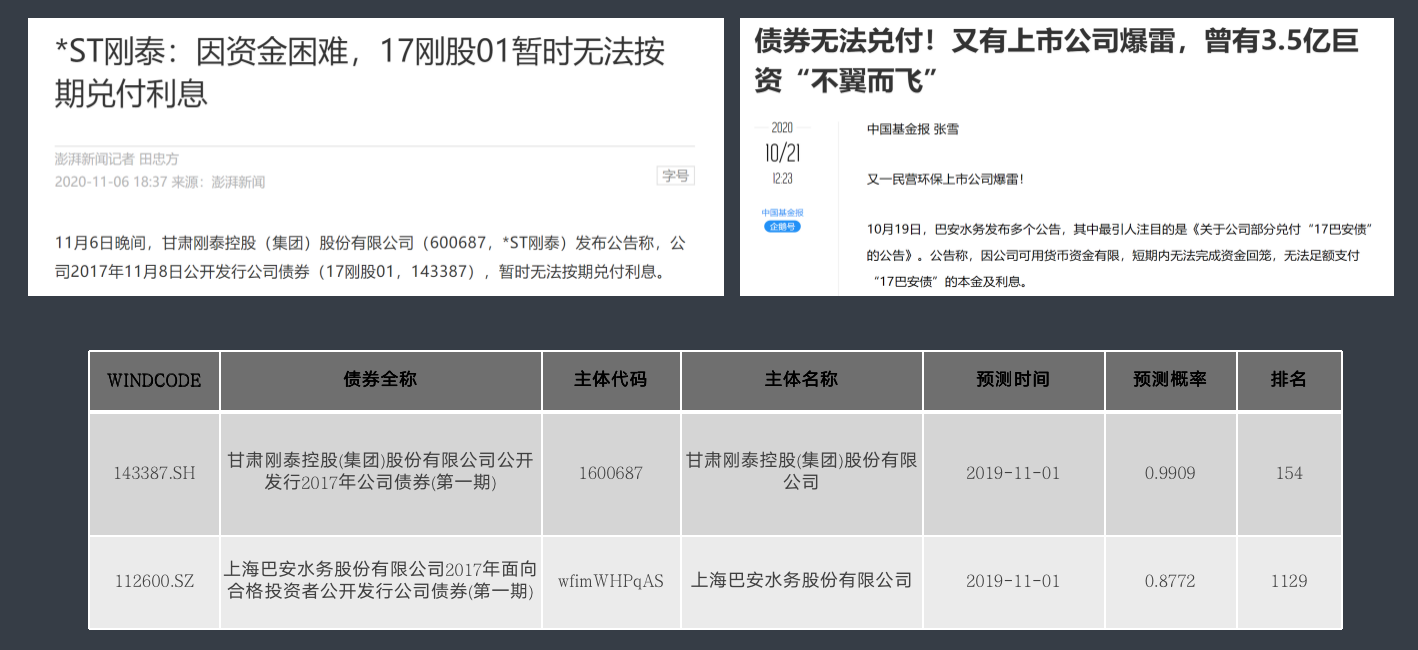Image resolution: width=1418 pixels, height=650 pixels.
Task: Select 预测概率 column header
Action: (1171, 380)
